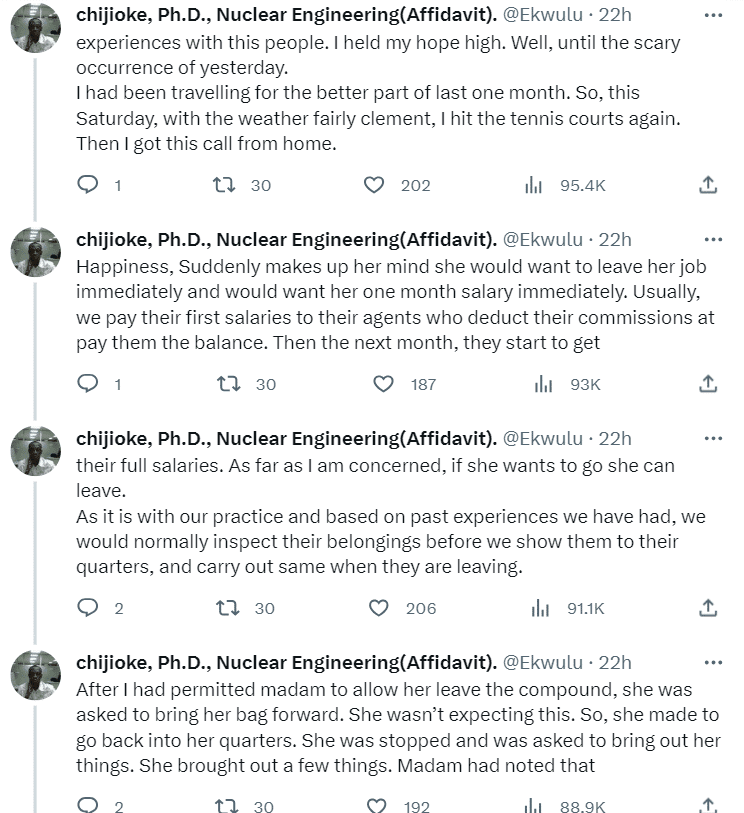Share the tweet about call from home
744x813 pixels.
click(x=707, y=185)
